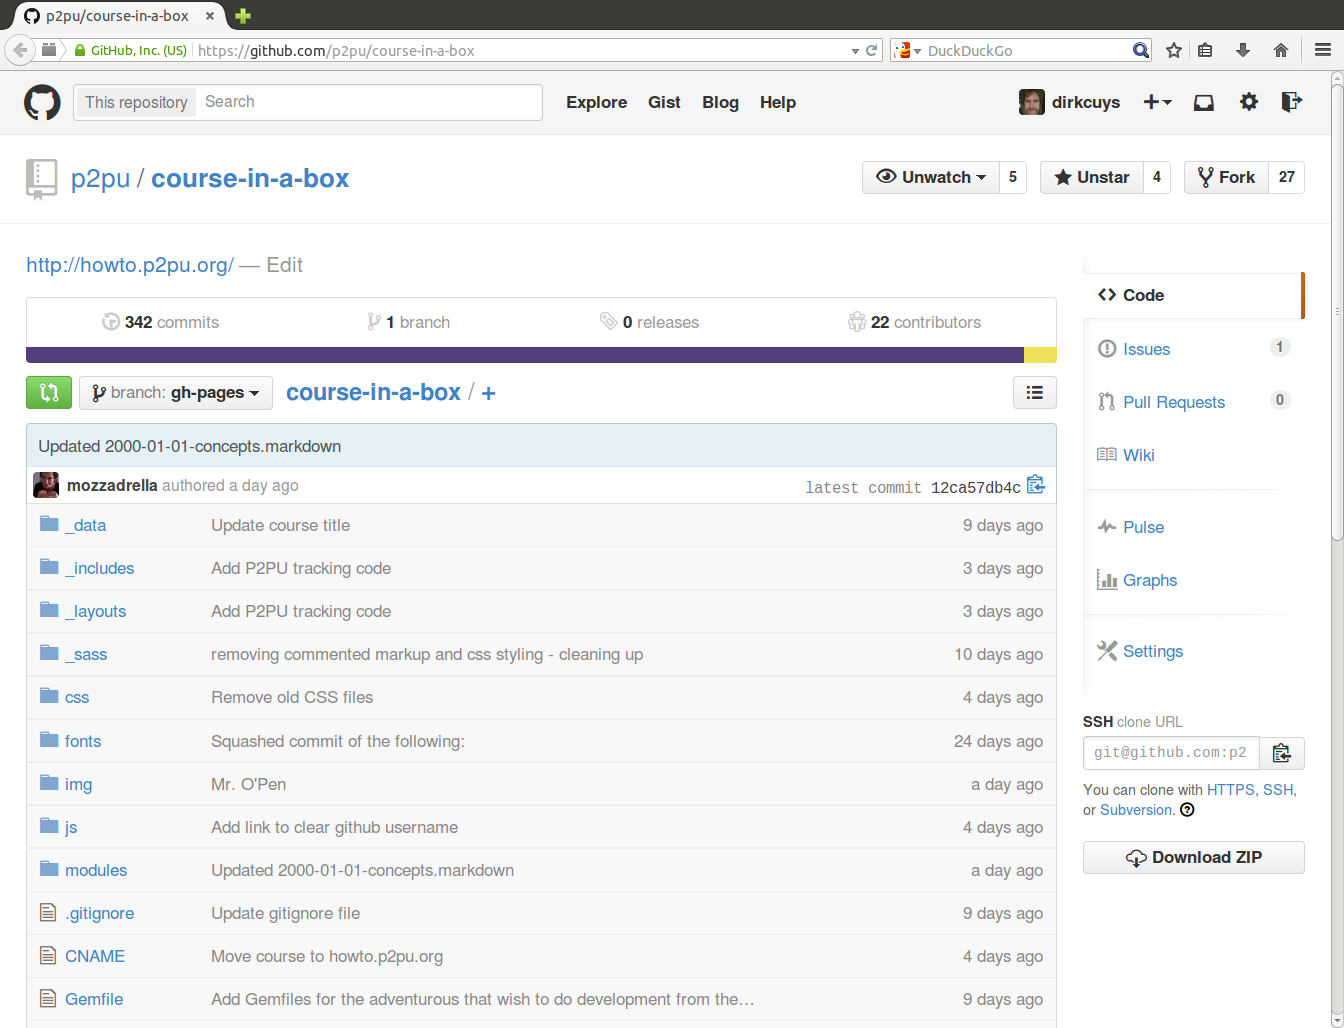Click Blog in top navigation
The height and width of the screenshot is (1028, 1344).
720,102
